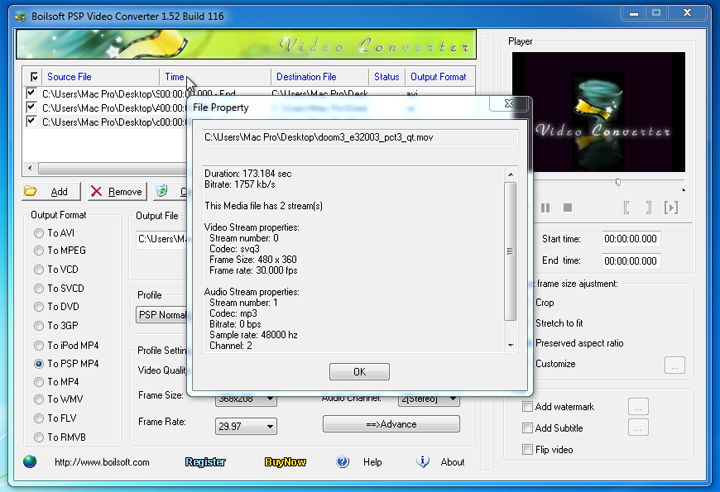Toggle the header select-all checkbox

pos(34,77)
